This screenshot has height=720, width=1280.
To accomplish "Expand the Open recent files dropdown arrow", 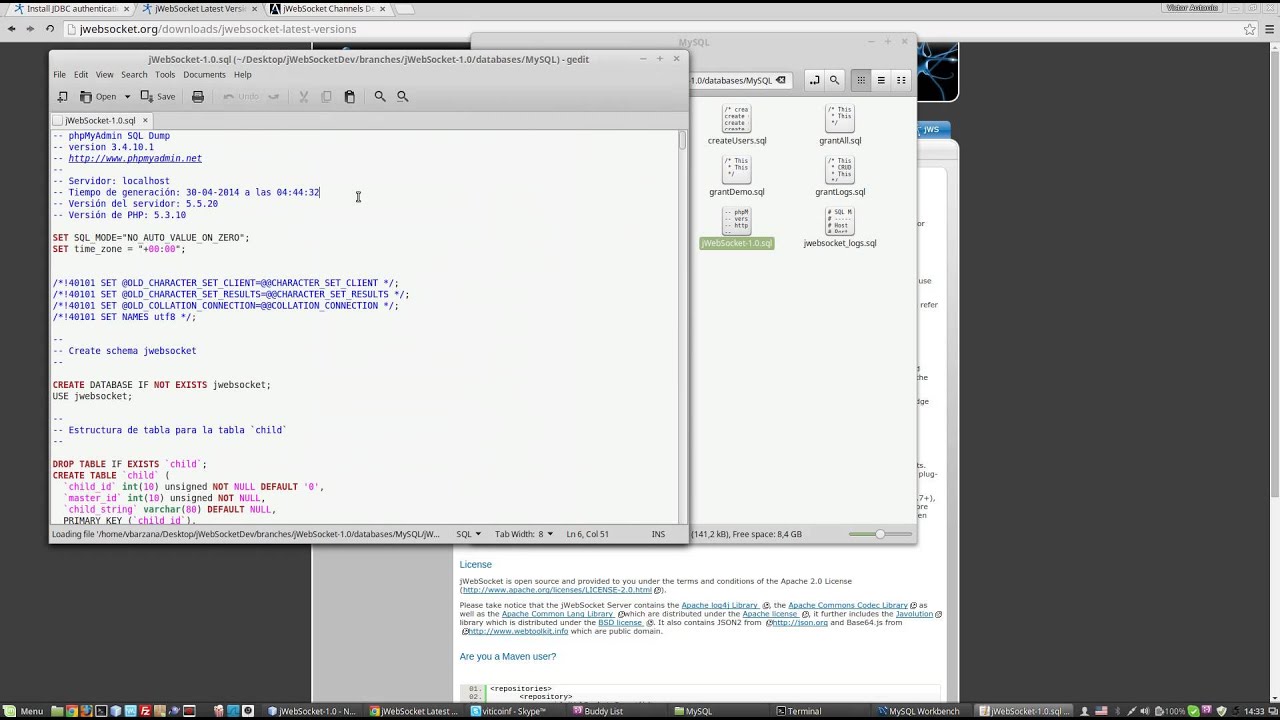I will click(127, 97).
